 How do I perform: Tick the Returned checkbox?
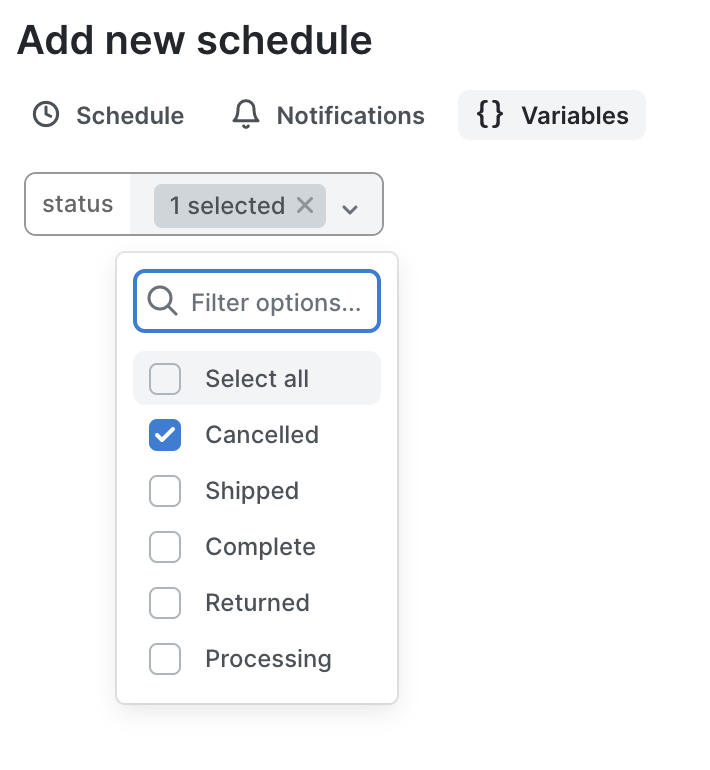coord(165,603)
